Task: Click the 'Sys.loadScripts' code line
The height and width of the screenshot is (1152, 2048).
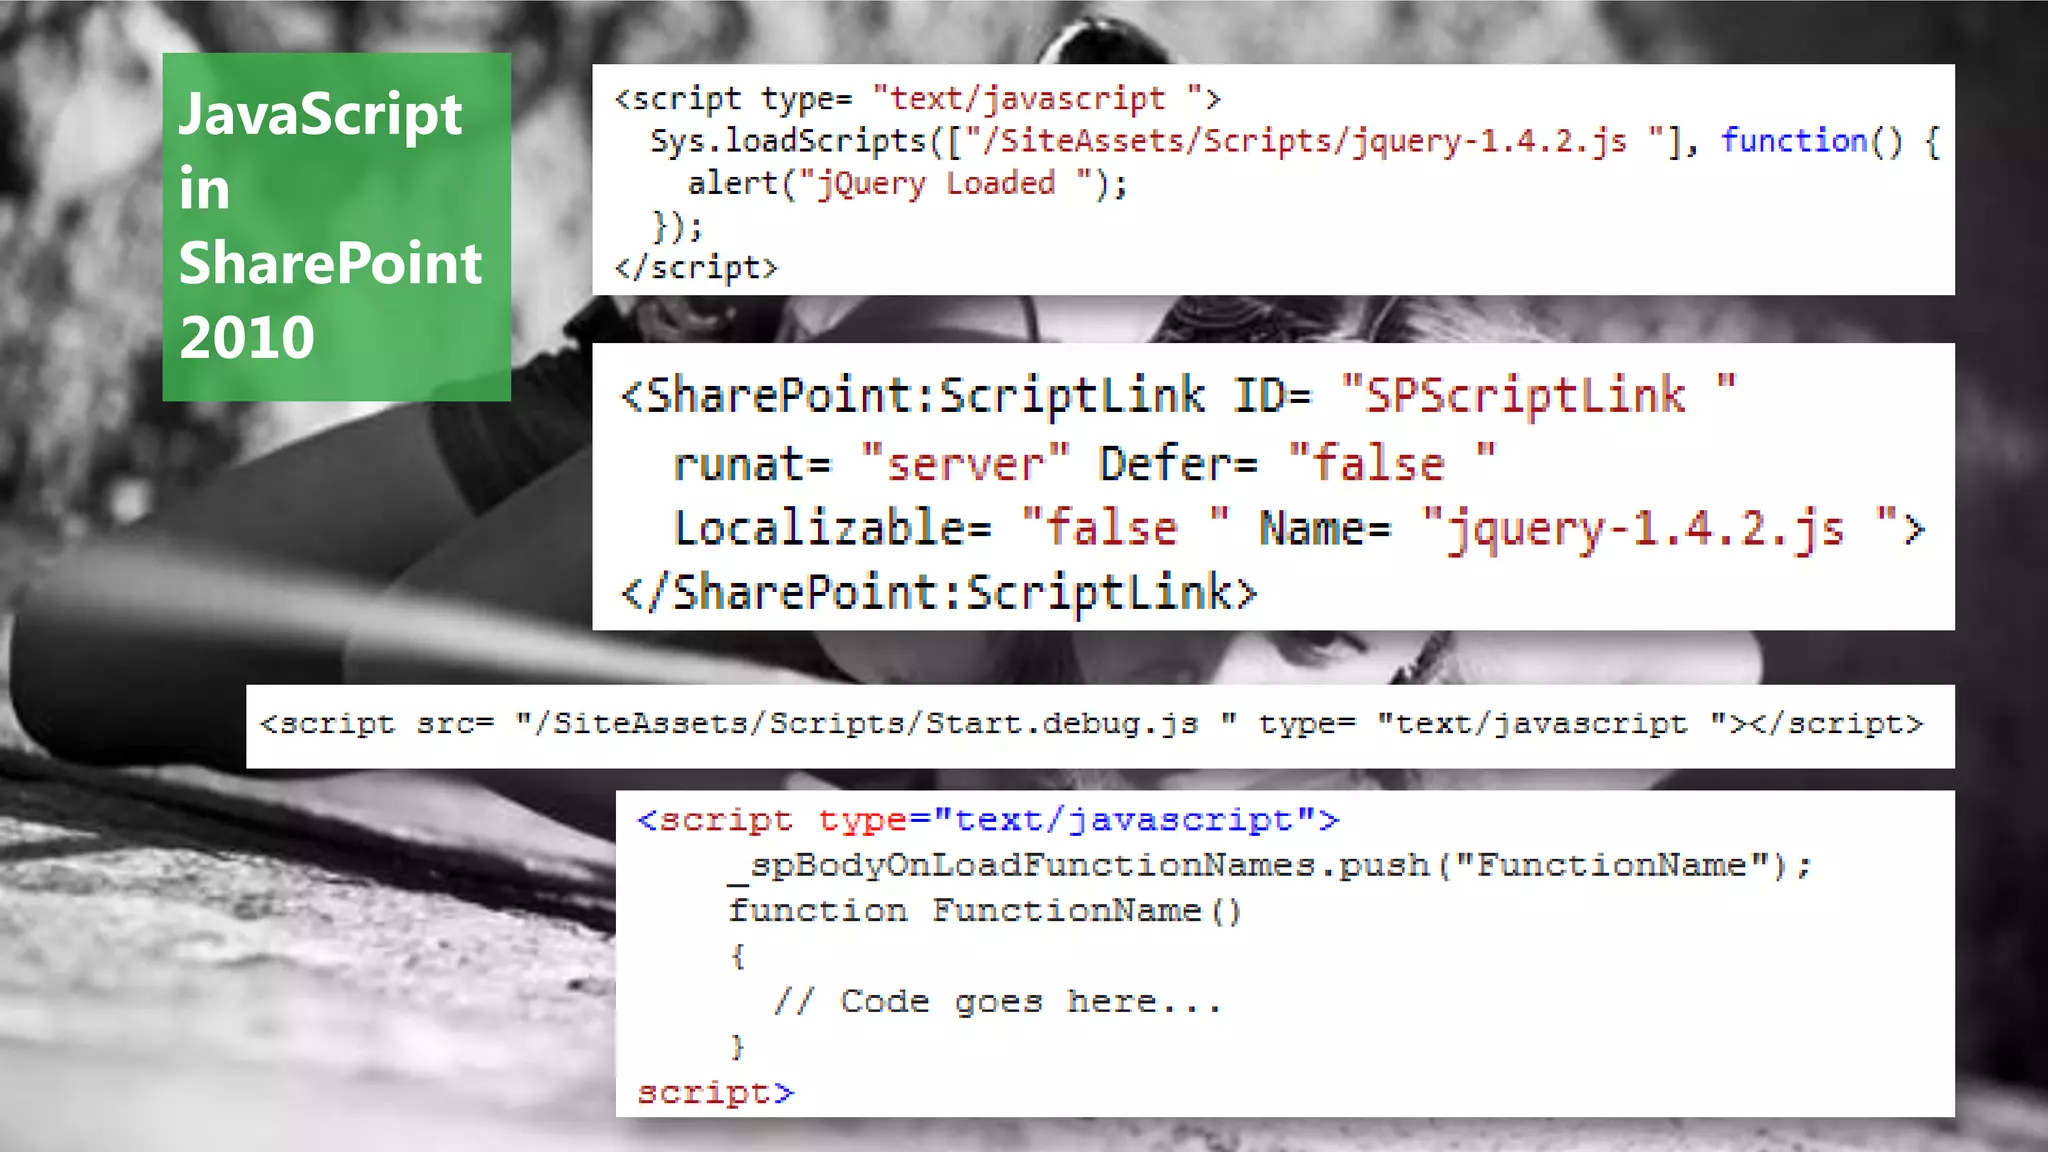Action: tap(1295, 141)
